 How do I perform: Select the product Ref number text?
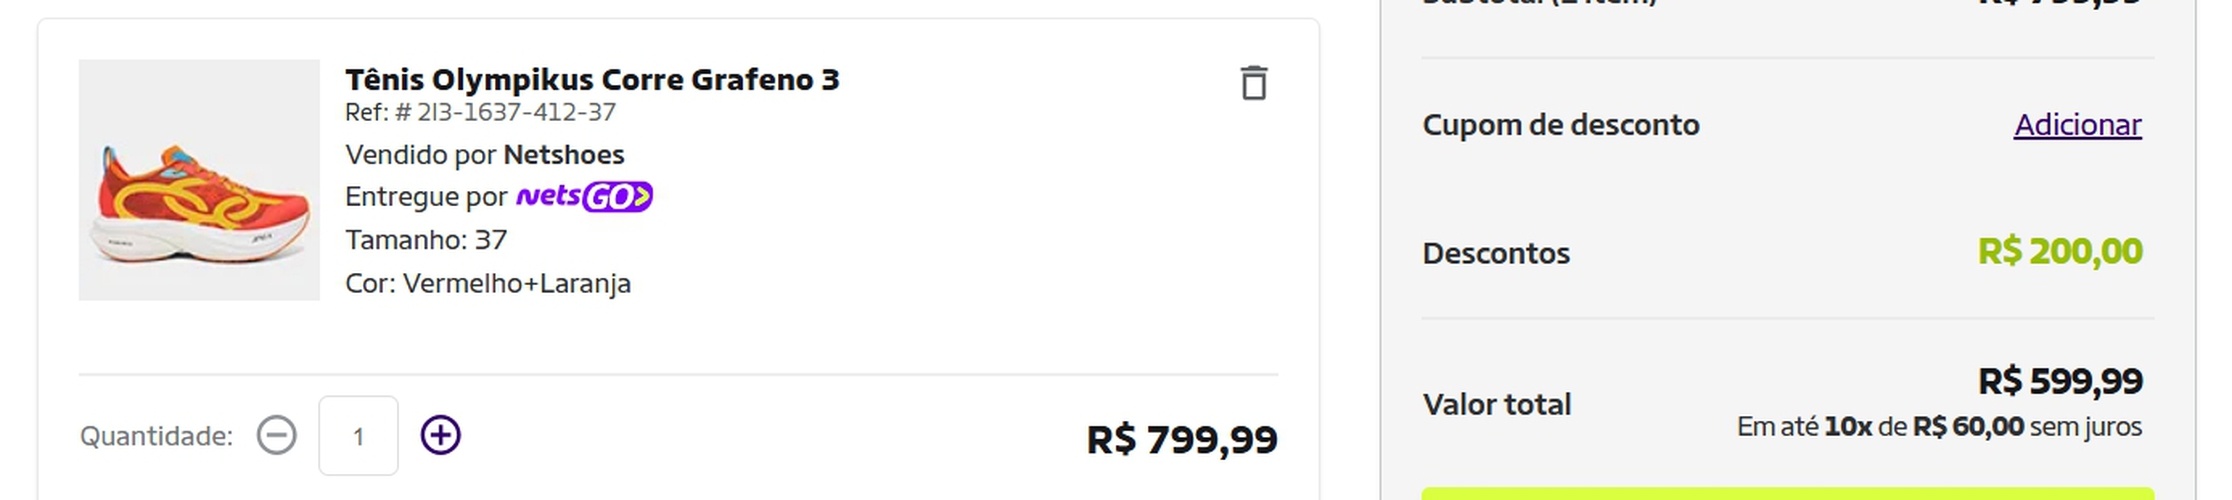point(480,113)
